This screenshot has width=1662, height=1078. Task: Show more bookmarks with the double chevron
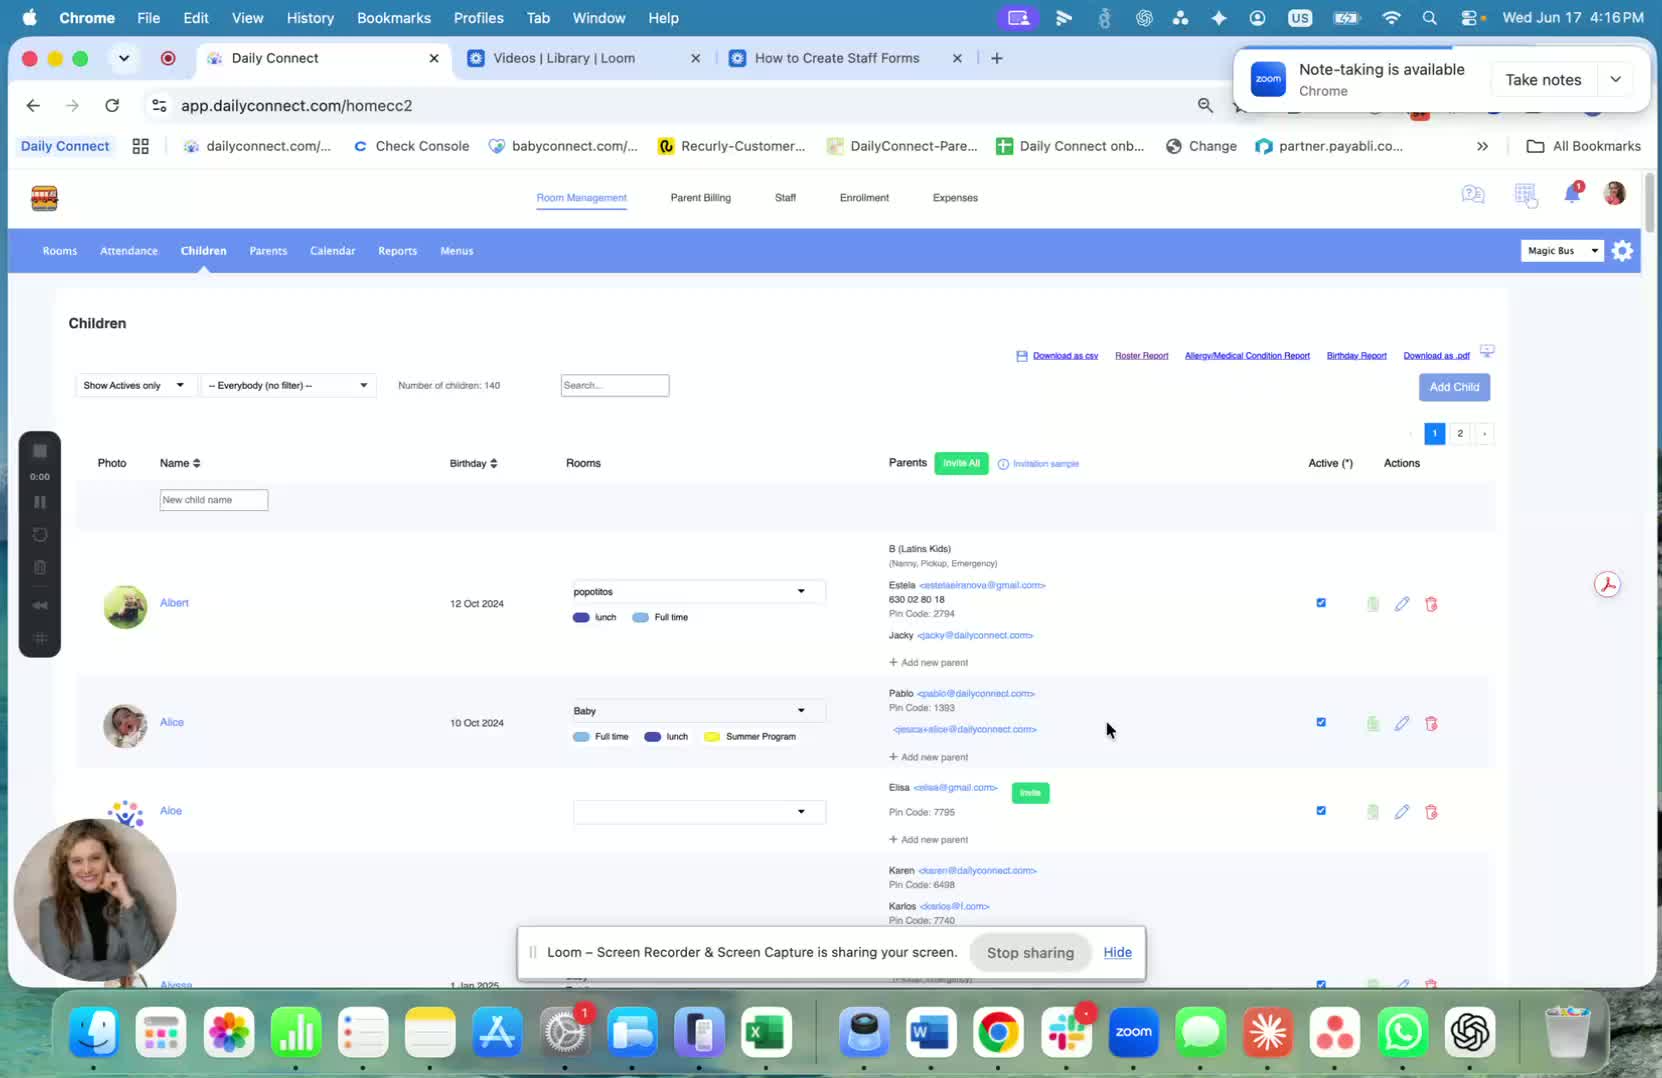click(x=1482, y=146)
